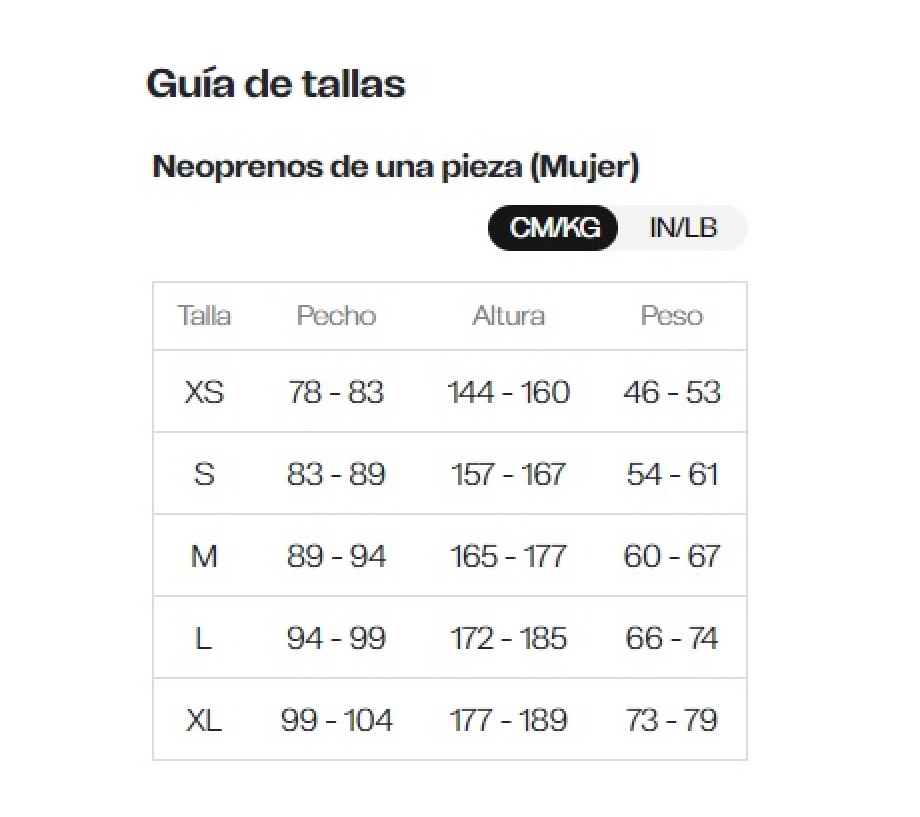Screen dimensions: 920x817
Task: Click height value 172 - 185
Action: 508,638
